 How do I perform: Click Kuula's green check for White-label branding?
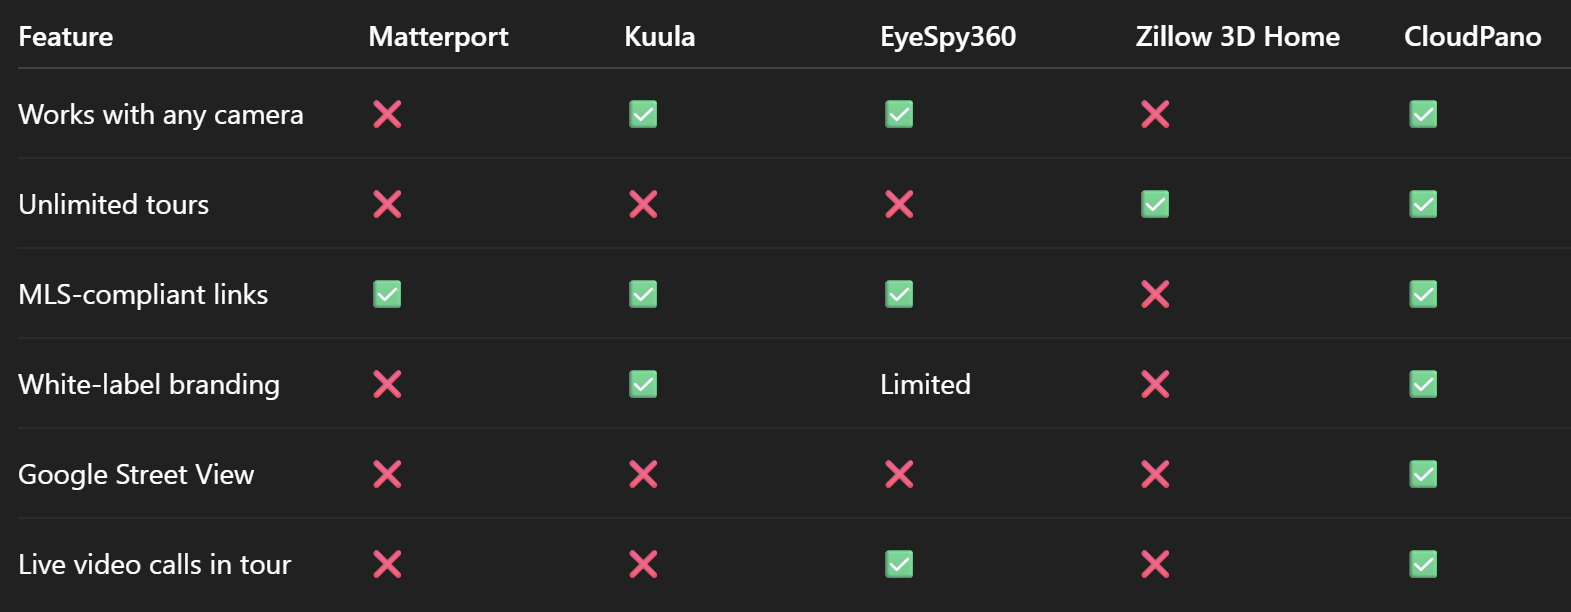tap(643, 384)
